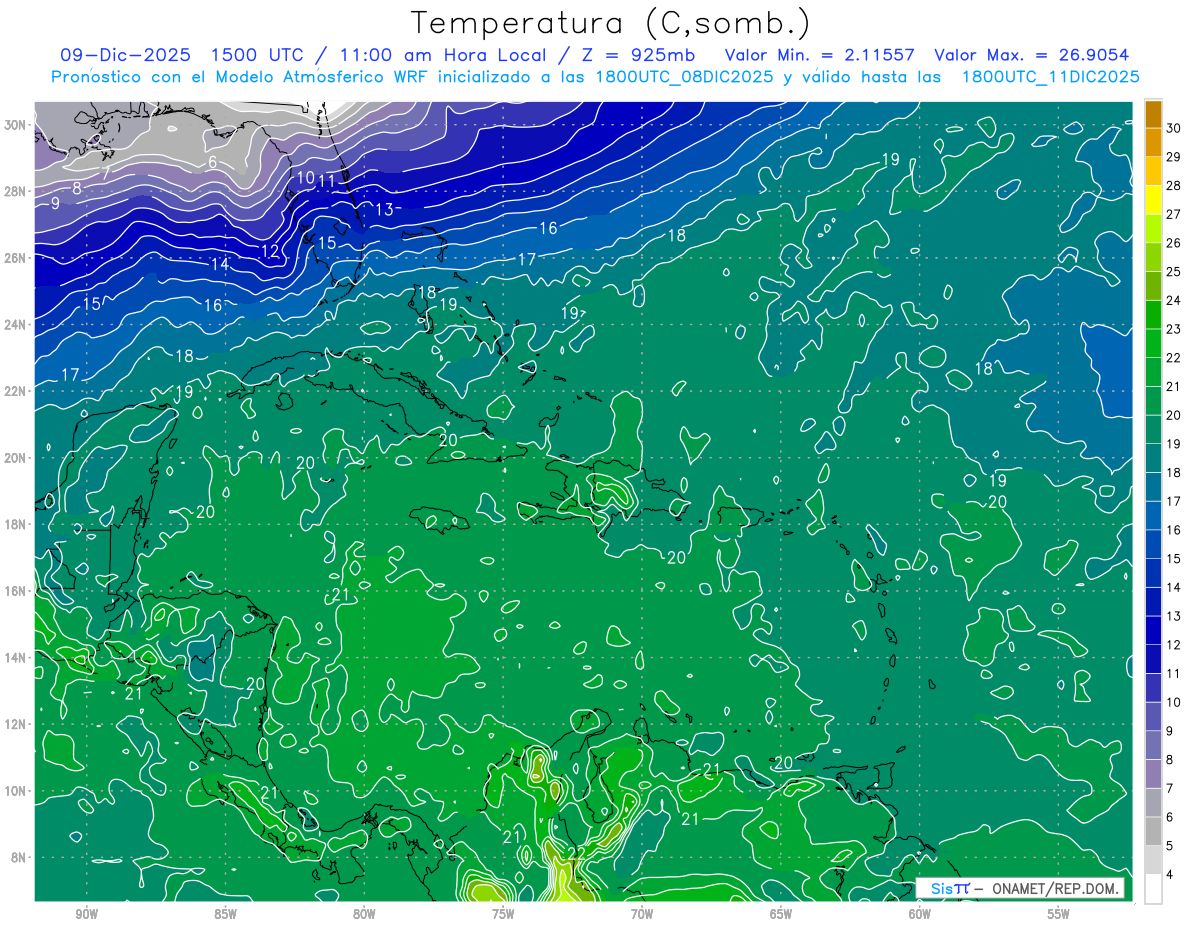Click the '25' label on the colorbar
This screenshot has height=927, width=1200.
click(x=1174, y=272)
